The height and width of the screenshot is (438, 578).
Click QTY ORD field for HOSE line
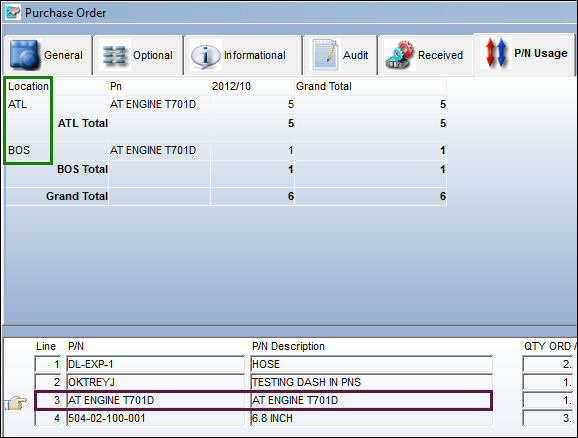point(548,364)
